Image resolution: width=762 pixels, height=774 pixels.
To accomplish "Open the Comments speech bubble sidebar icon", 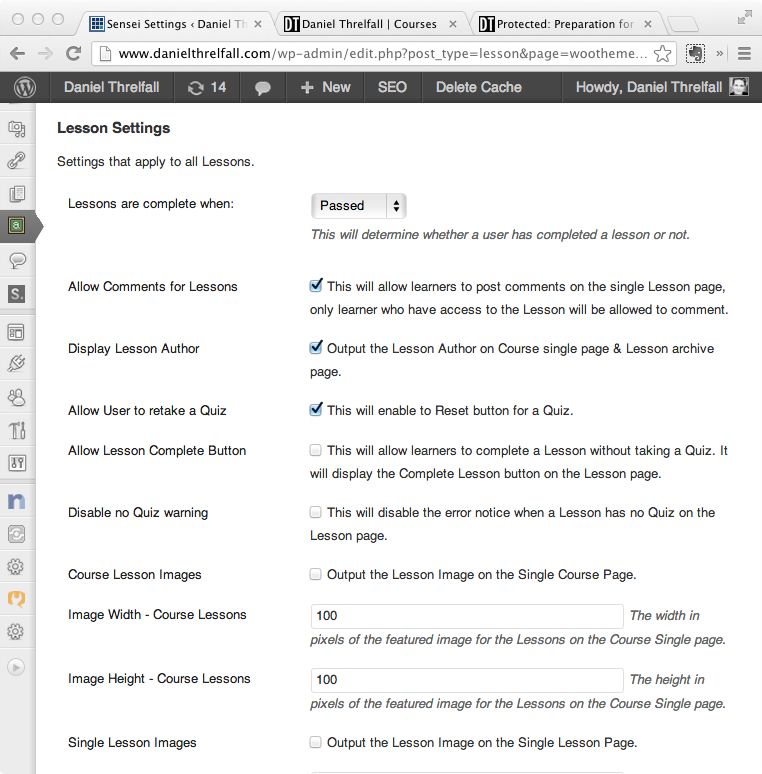I will point(17,260).
